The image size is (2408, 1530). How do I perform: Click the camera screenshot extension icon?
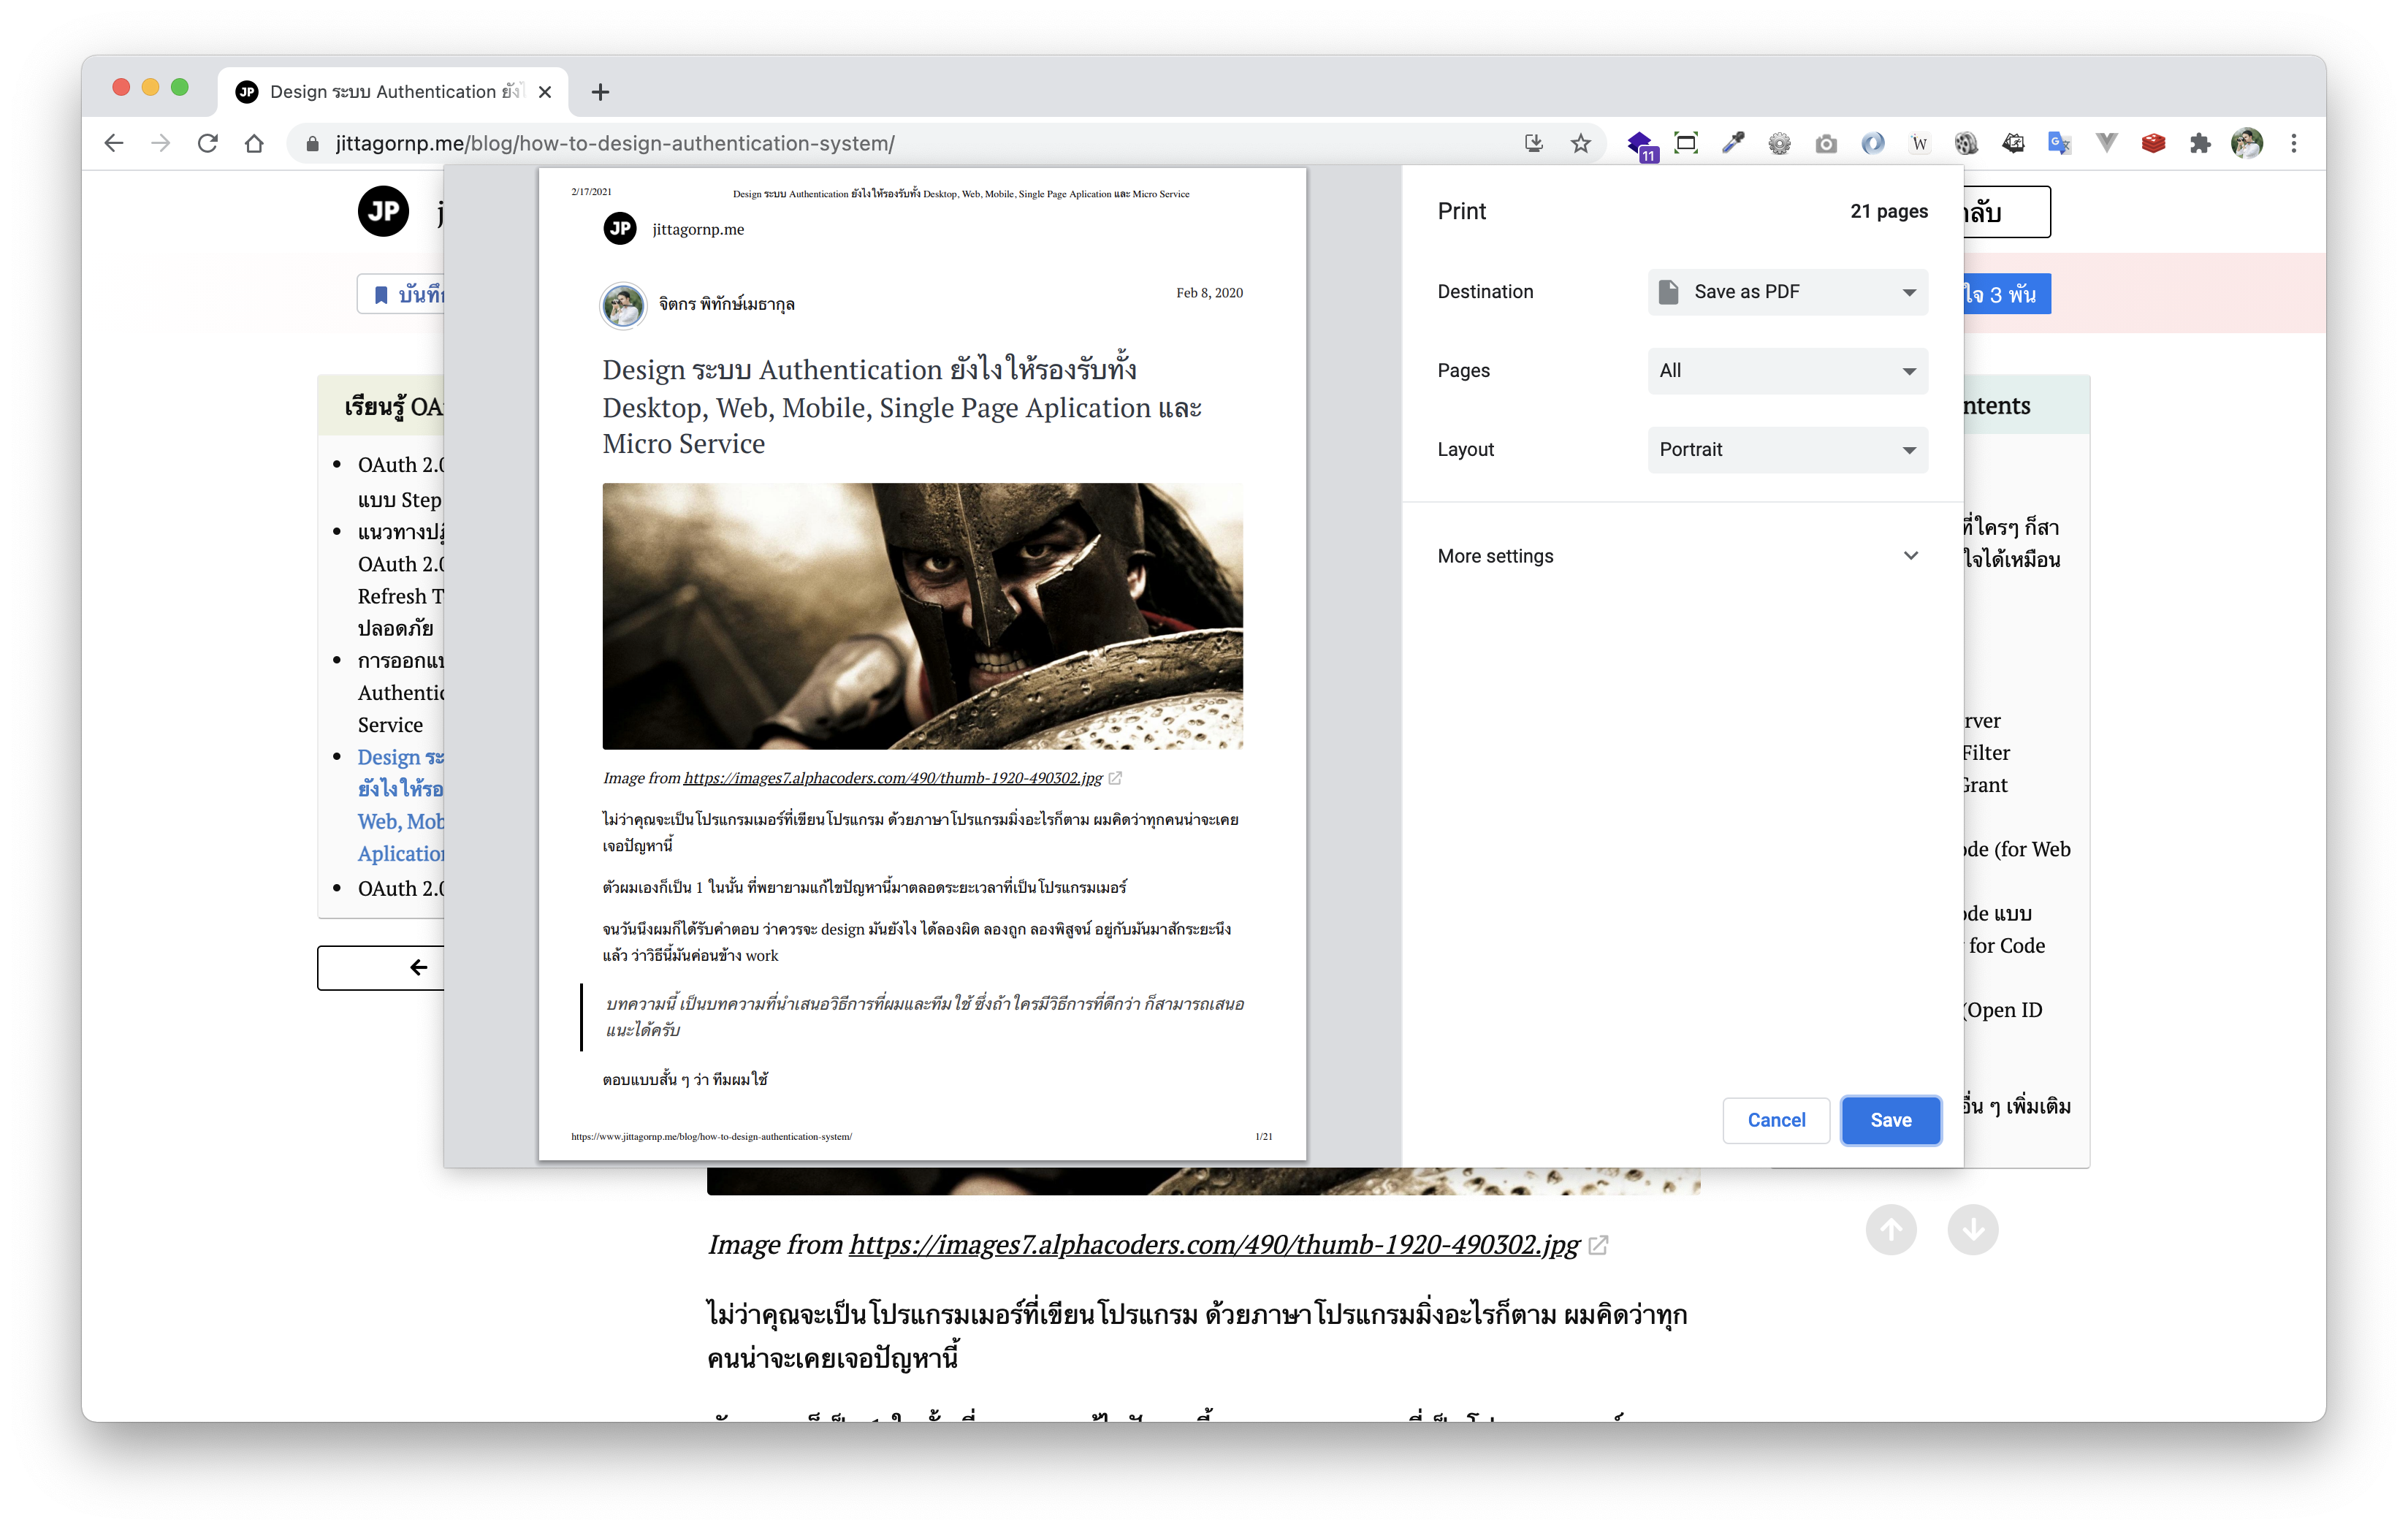point(1826,143)
